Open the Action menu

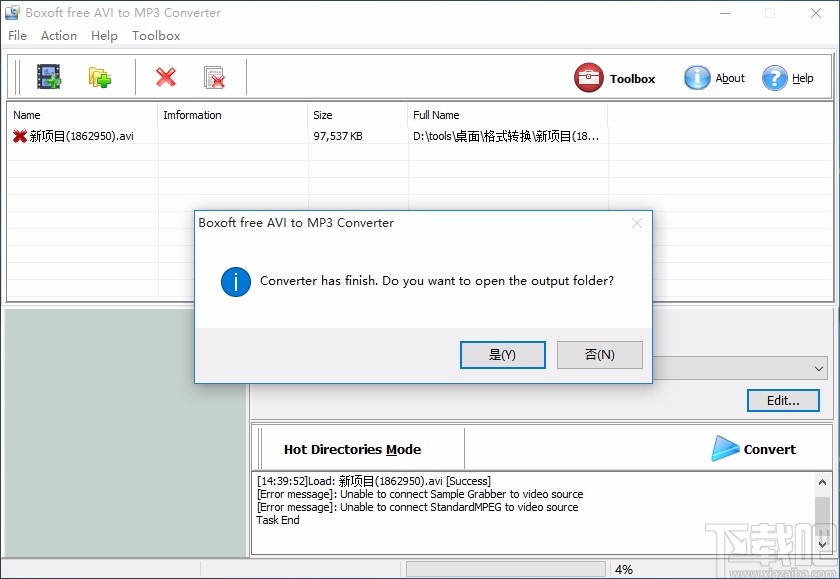point(58,35)
